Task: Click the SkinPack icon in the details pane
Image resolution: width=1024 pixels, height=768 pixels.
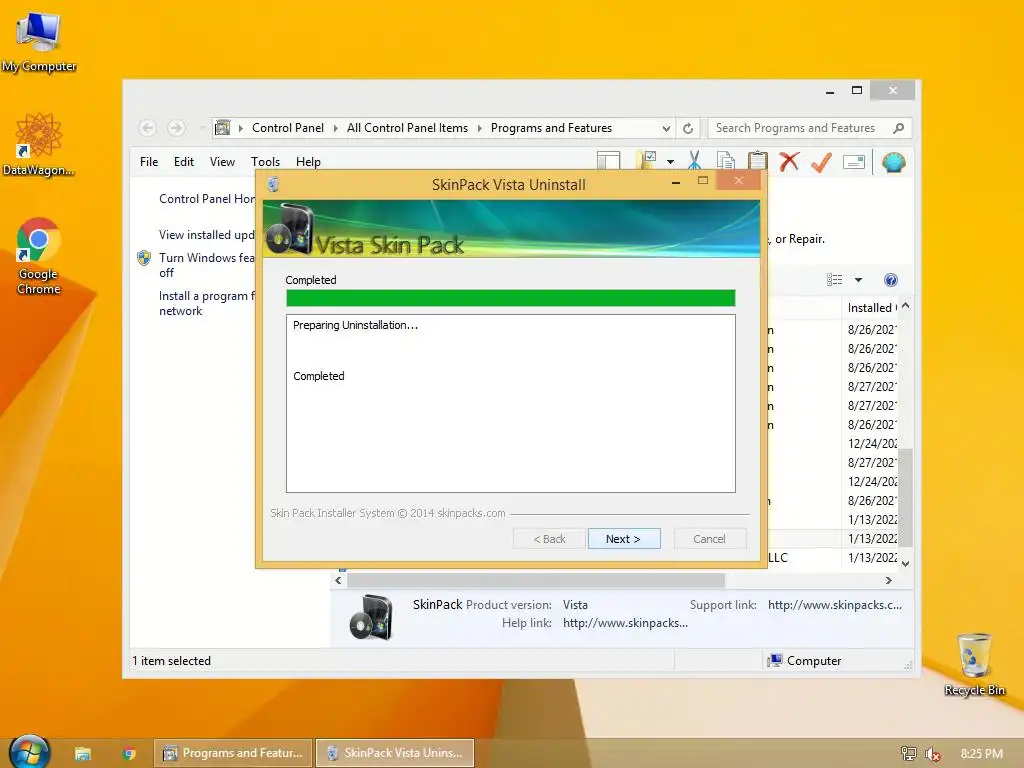Action: click(x=371, y=617)
